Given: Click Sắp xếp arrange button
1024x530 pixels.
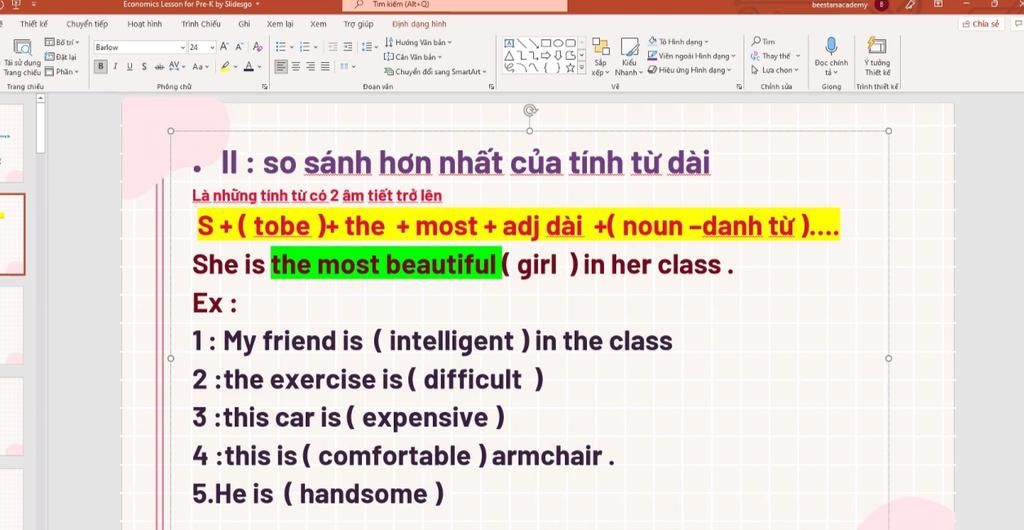Looking at the screenshot, I should 600,57.
